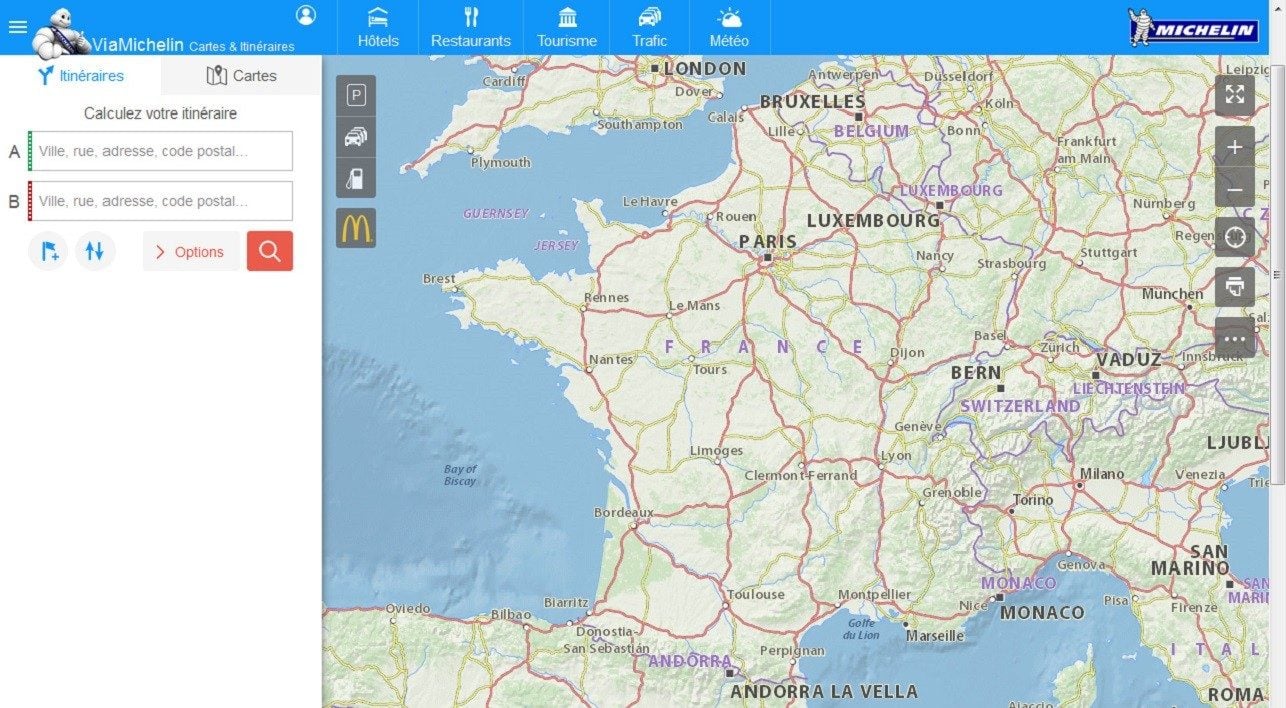Locate my position on map
This screenshot has height=708, width=1286.
[1235, 237]
